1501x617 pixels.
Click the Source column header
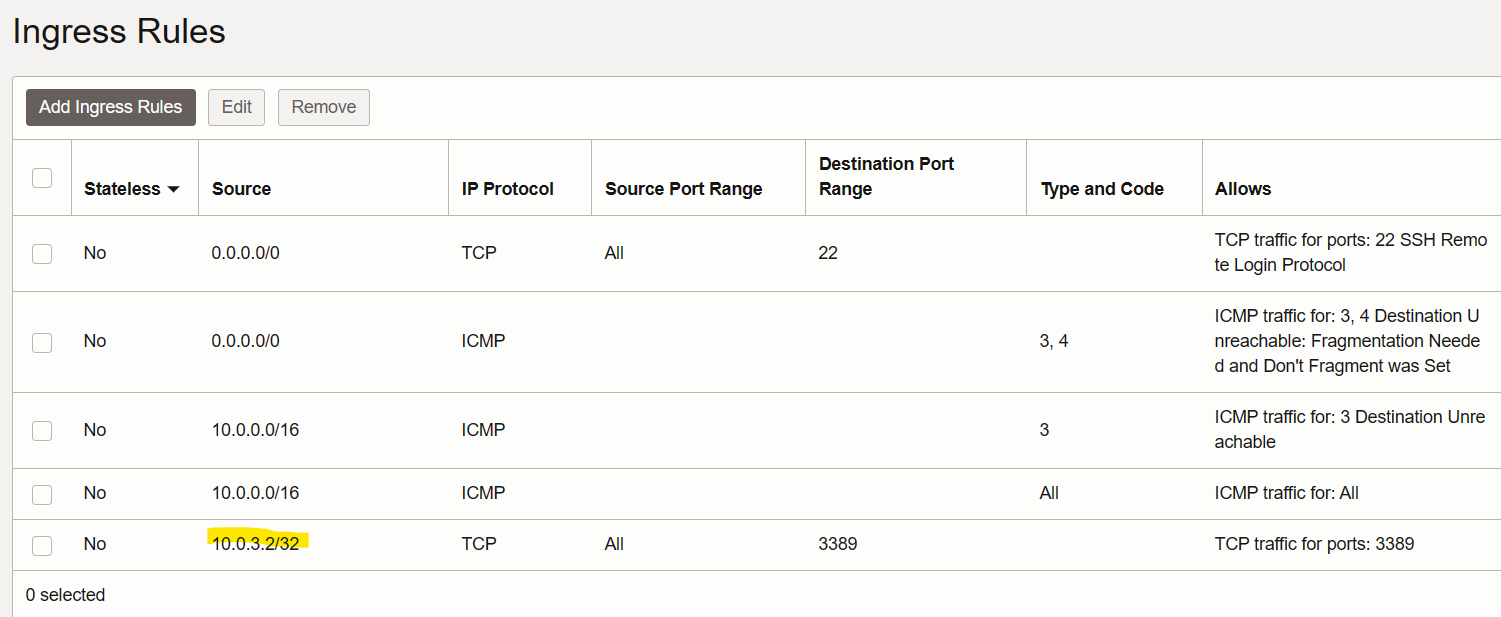click(x=241, y=188)
